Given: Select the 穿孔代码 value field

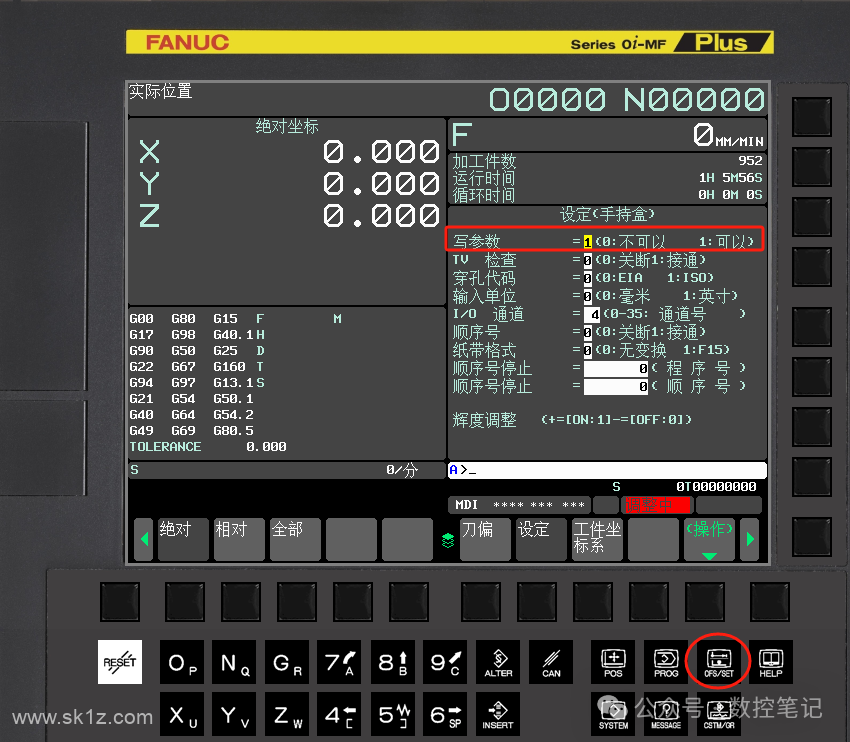Looking at the screenshot, I should click(588, 279).
